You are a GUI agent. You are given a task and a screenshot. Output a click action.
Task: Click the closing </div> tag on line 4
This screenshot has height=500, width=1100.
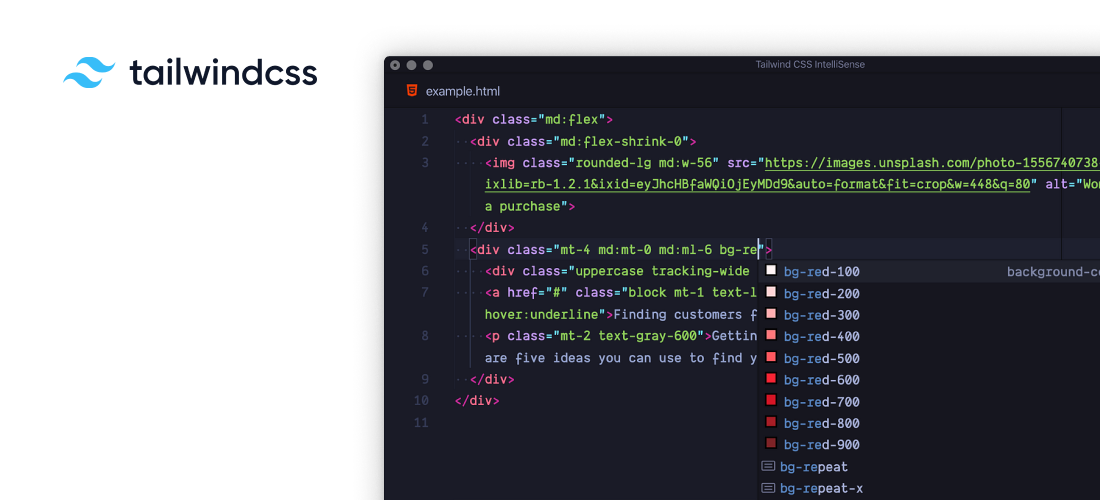click(492, 228)
